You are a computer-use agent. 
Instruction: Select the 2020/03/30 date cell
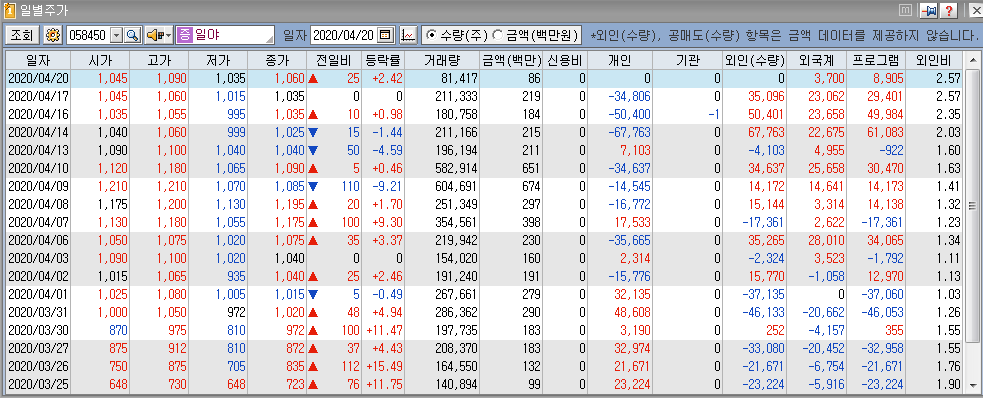pos(38,330)
